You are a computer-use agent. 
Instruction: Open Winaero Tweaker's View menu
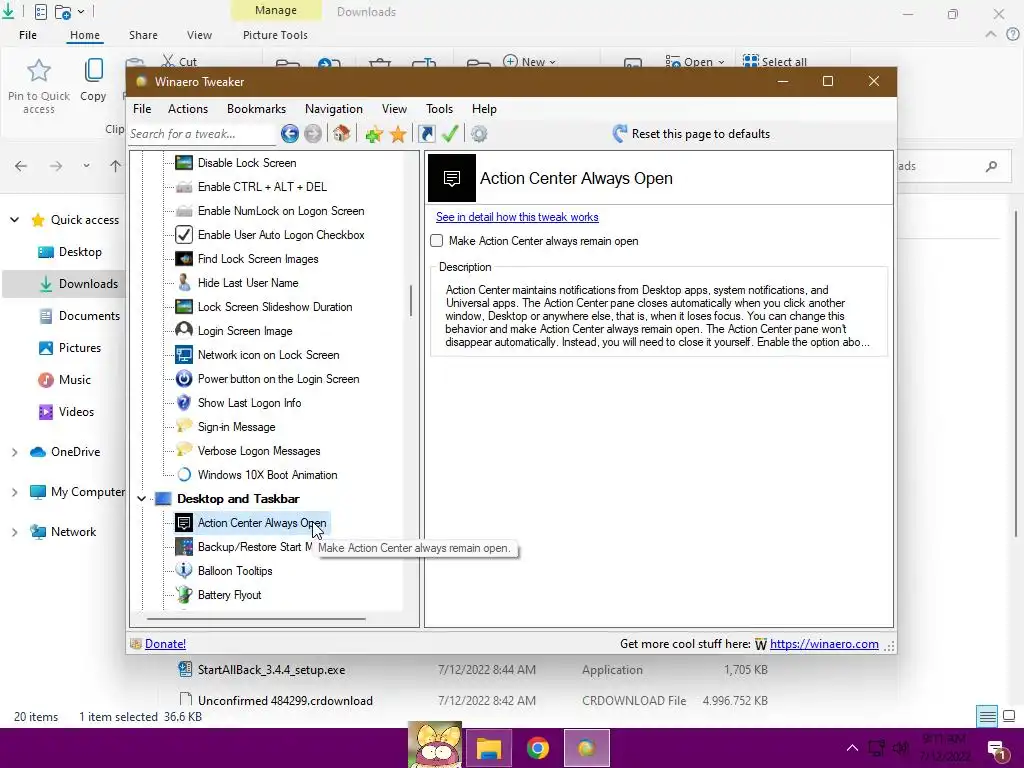coord(394,109)
